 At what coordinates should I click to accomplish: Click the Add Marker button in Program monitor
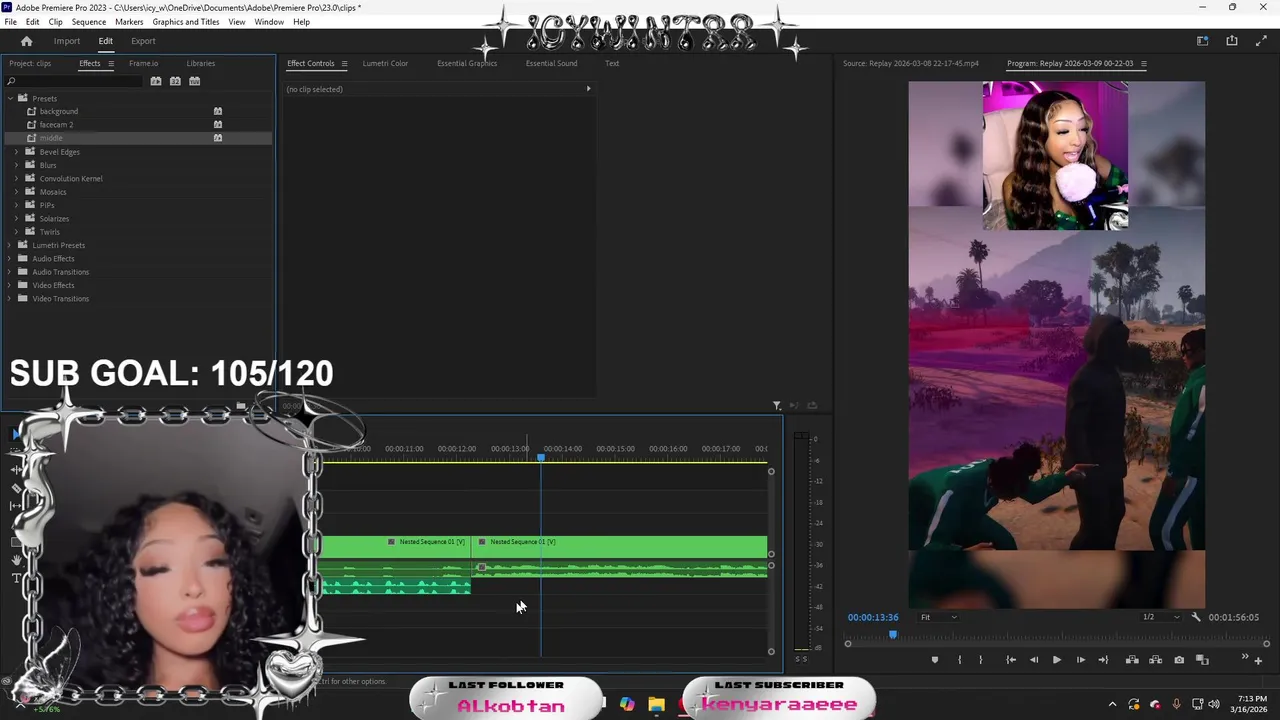pos(935,660)
